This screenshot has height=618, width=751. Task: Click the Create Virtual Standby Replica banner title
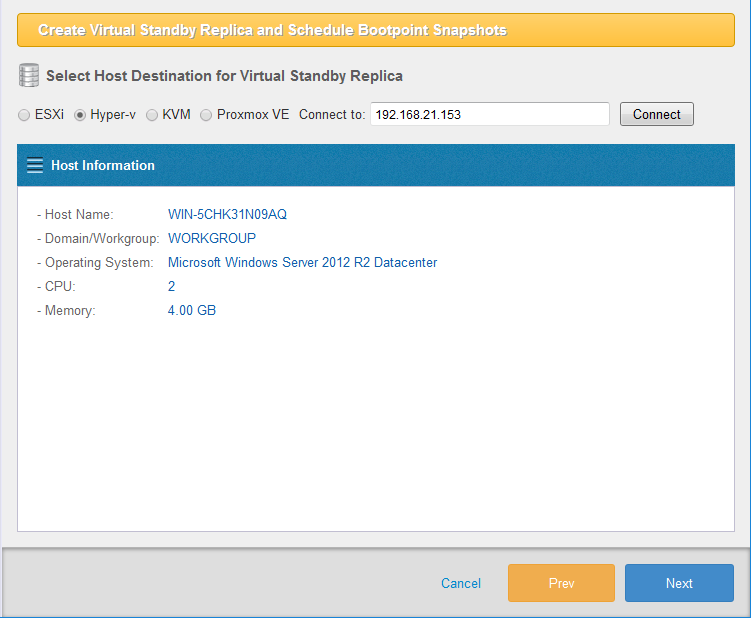[x=273, y=30]
